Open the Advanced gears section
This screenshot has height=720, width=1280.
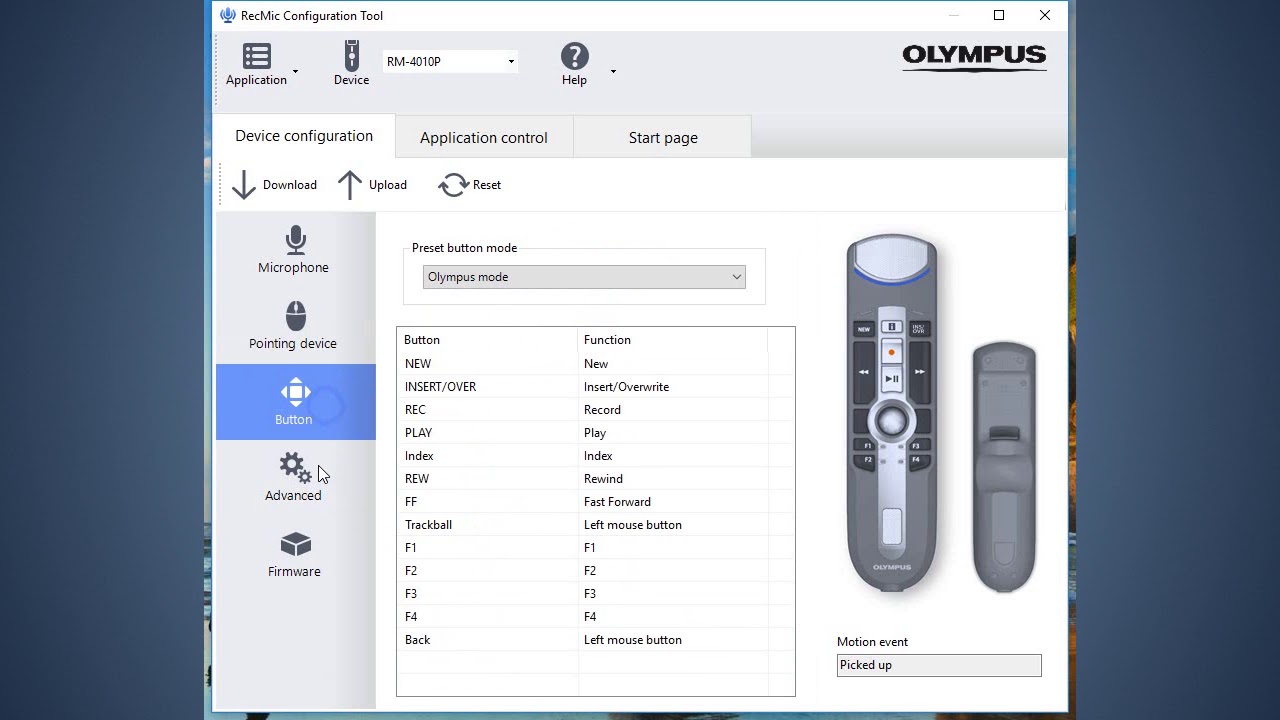click(295, 478)
